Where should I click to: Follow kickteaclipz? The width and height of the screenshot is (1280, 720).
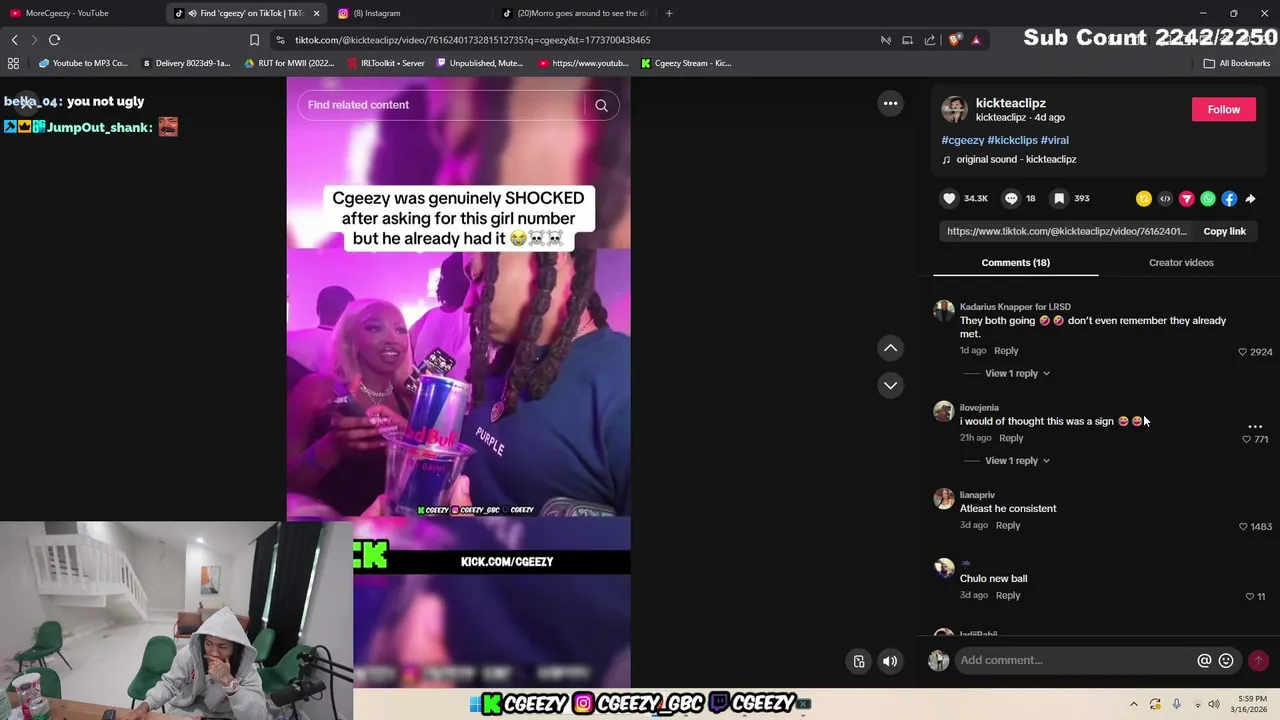tap(1223, 110)
